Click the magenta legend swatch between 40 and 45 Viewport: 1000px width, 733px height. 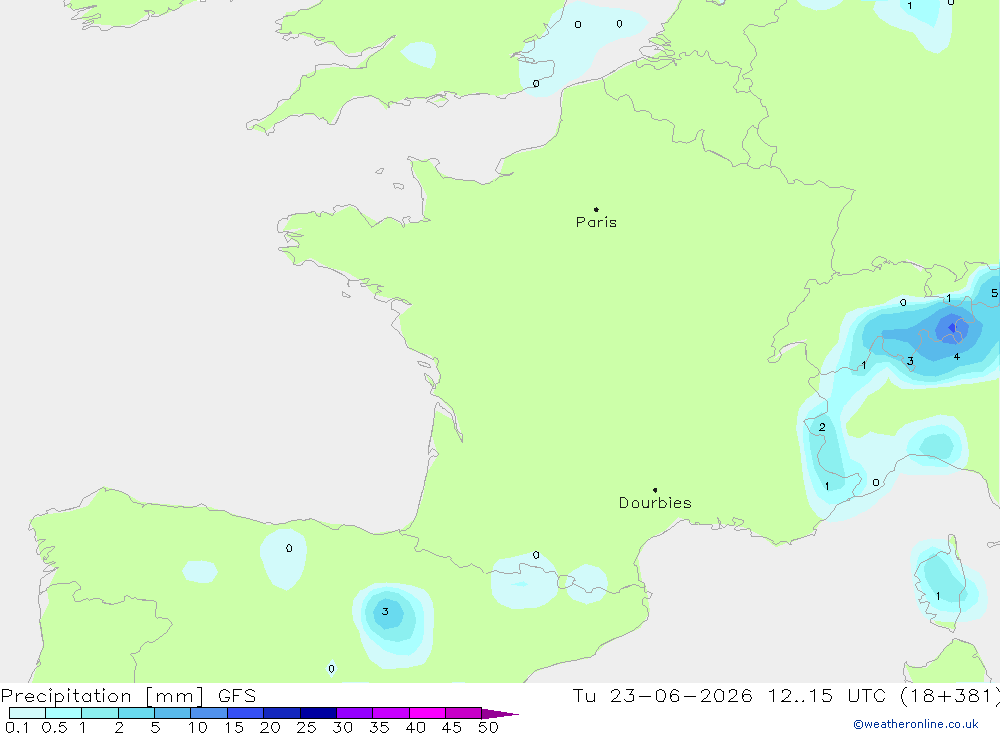click(427, 713)
